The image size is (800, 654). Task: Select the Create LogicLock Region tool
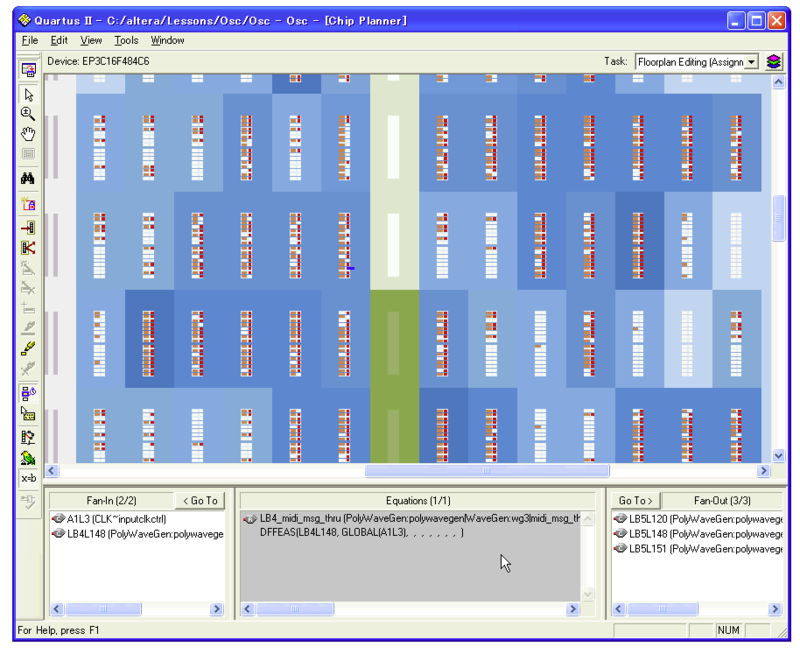pyautogui.click(x=28, y=204)
